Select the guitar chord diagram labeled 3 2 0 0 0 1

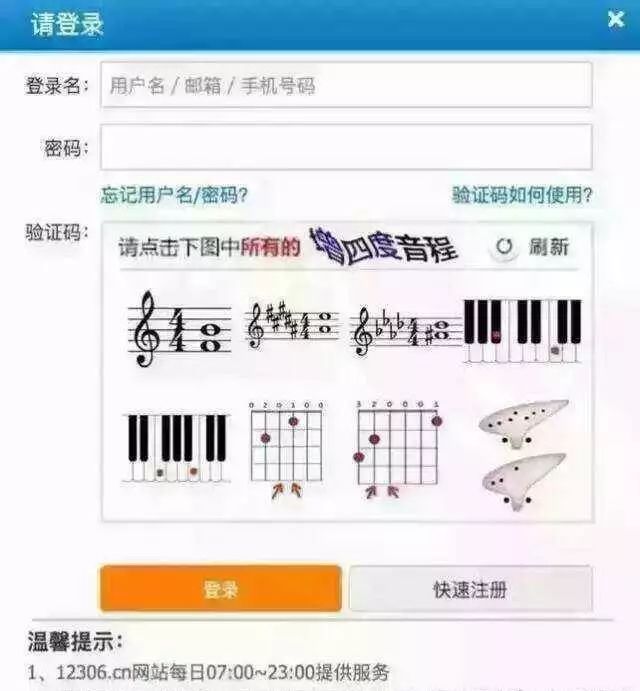[398, 450]
